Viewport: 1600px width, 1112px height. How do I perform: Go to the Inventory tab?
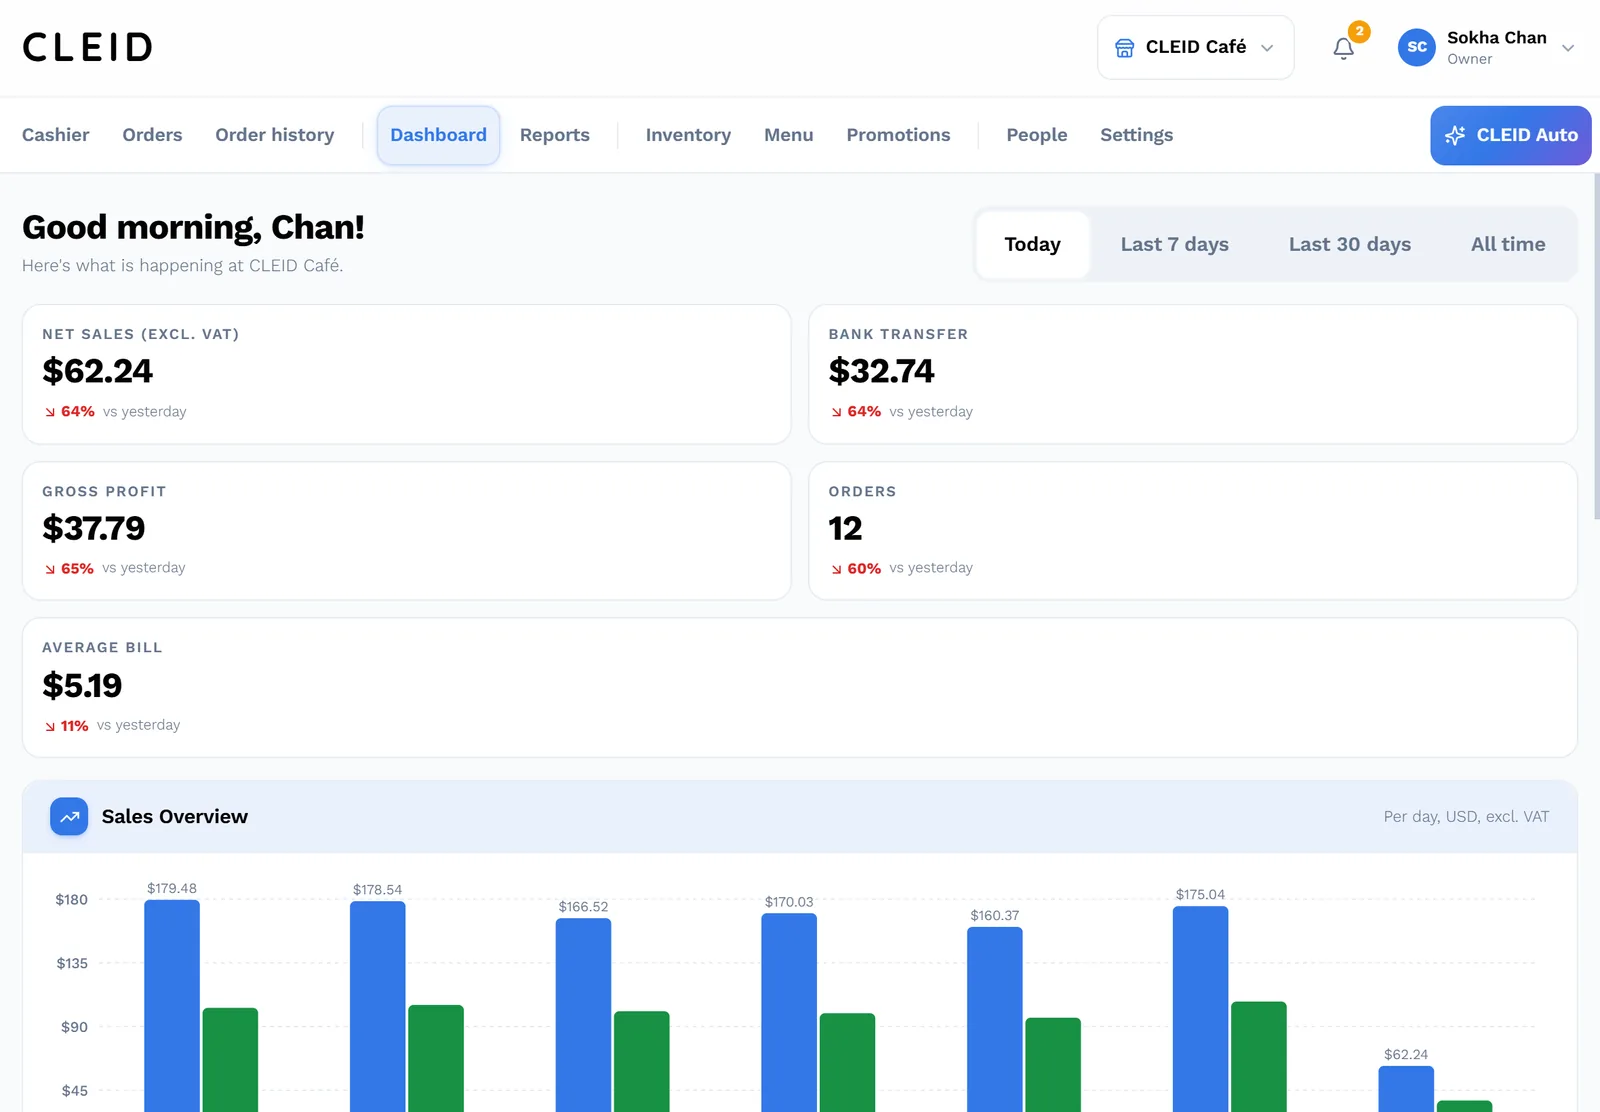point(688,135)
